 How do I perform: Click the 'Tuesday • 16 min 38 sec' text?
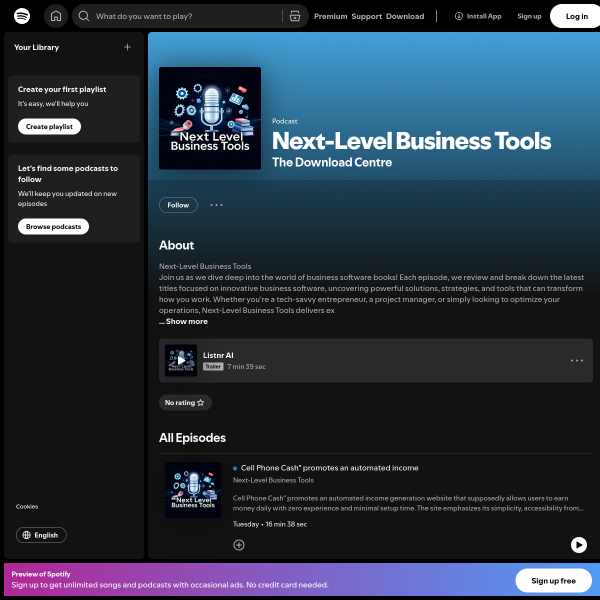(270, 524)
